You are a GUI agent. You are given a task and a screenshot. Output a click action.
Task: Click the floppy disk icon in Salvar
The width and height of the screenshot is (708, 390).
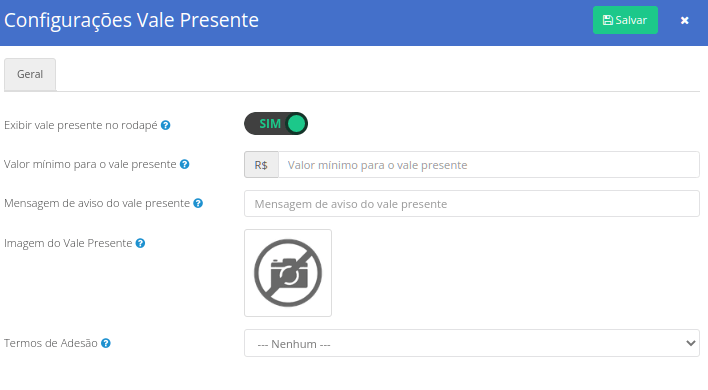click(x=608, y=20)
